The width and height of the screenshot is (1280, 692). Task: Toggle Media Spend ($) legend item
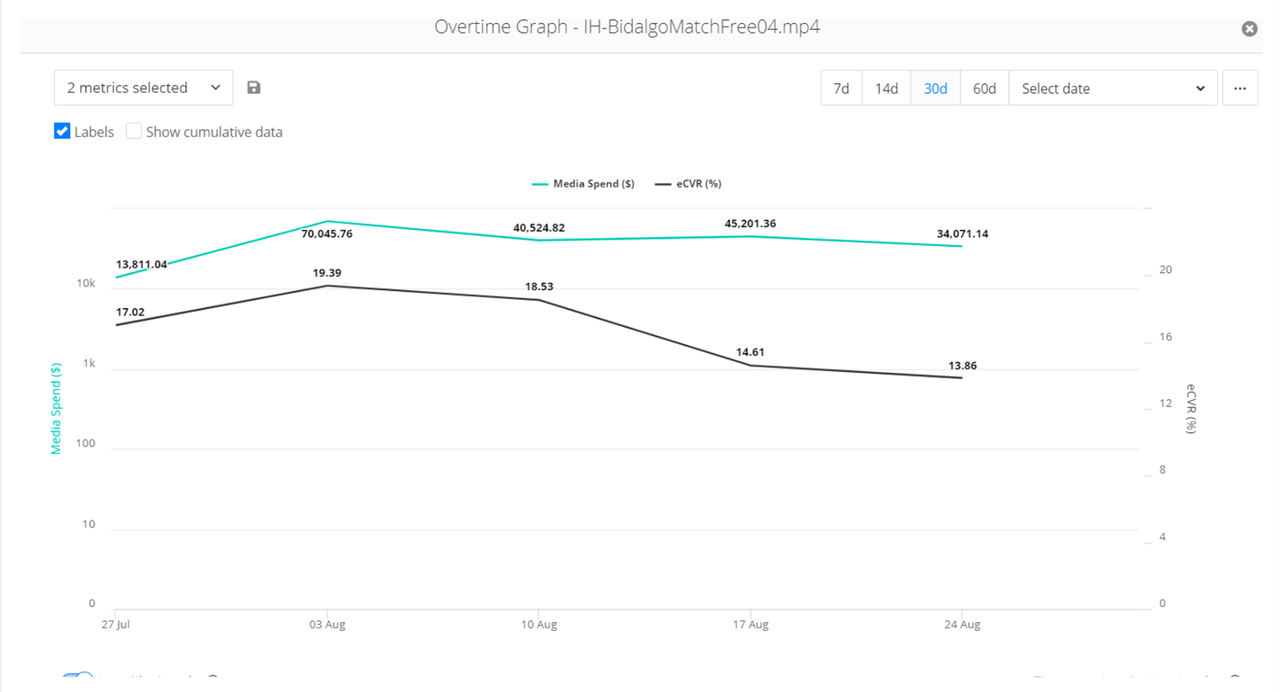(583, 184)
